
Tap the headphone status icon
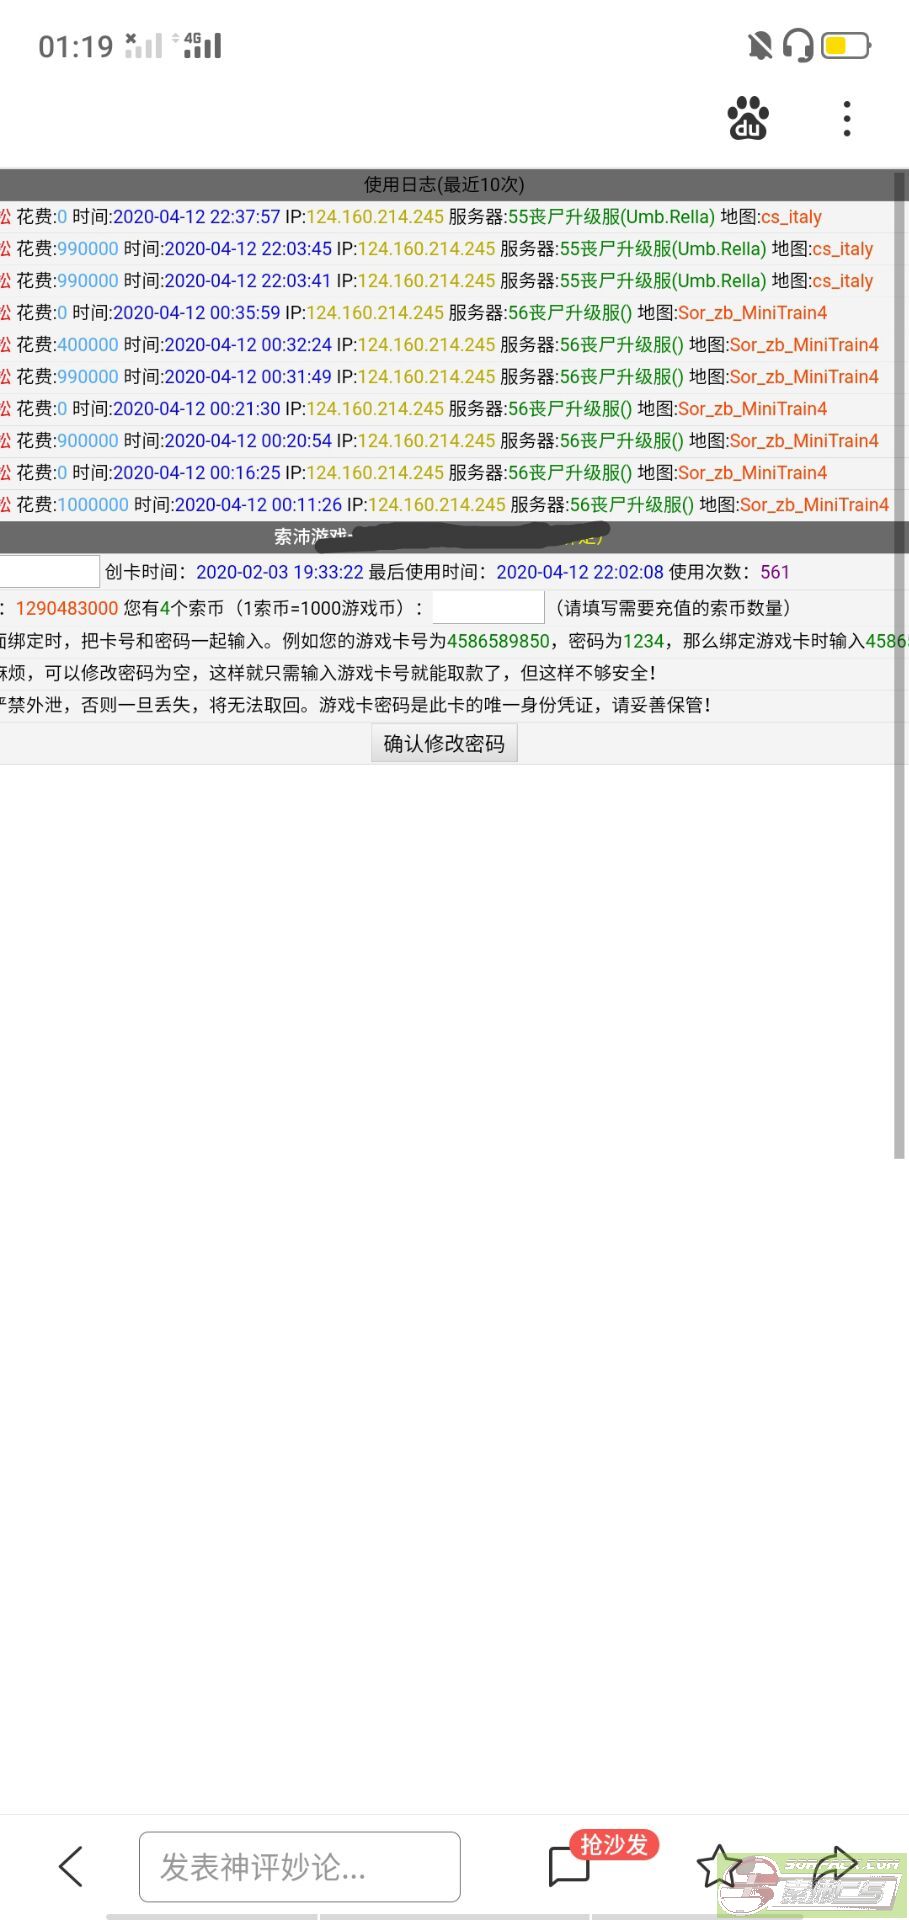[798, 46]
